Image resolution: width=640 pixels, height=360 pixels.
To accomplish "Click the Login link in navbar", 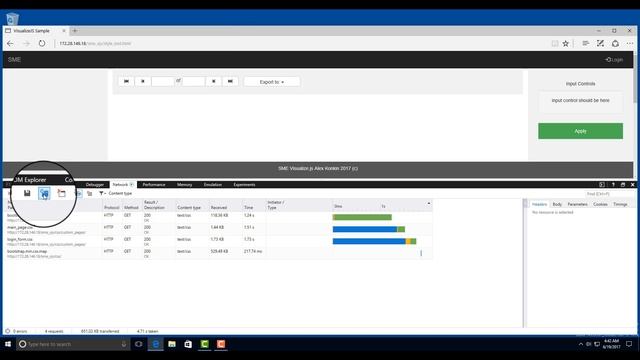I will [x=614, y=60].
